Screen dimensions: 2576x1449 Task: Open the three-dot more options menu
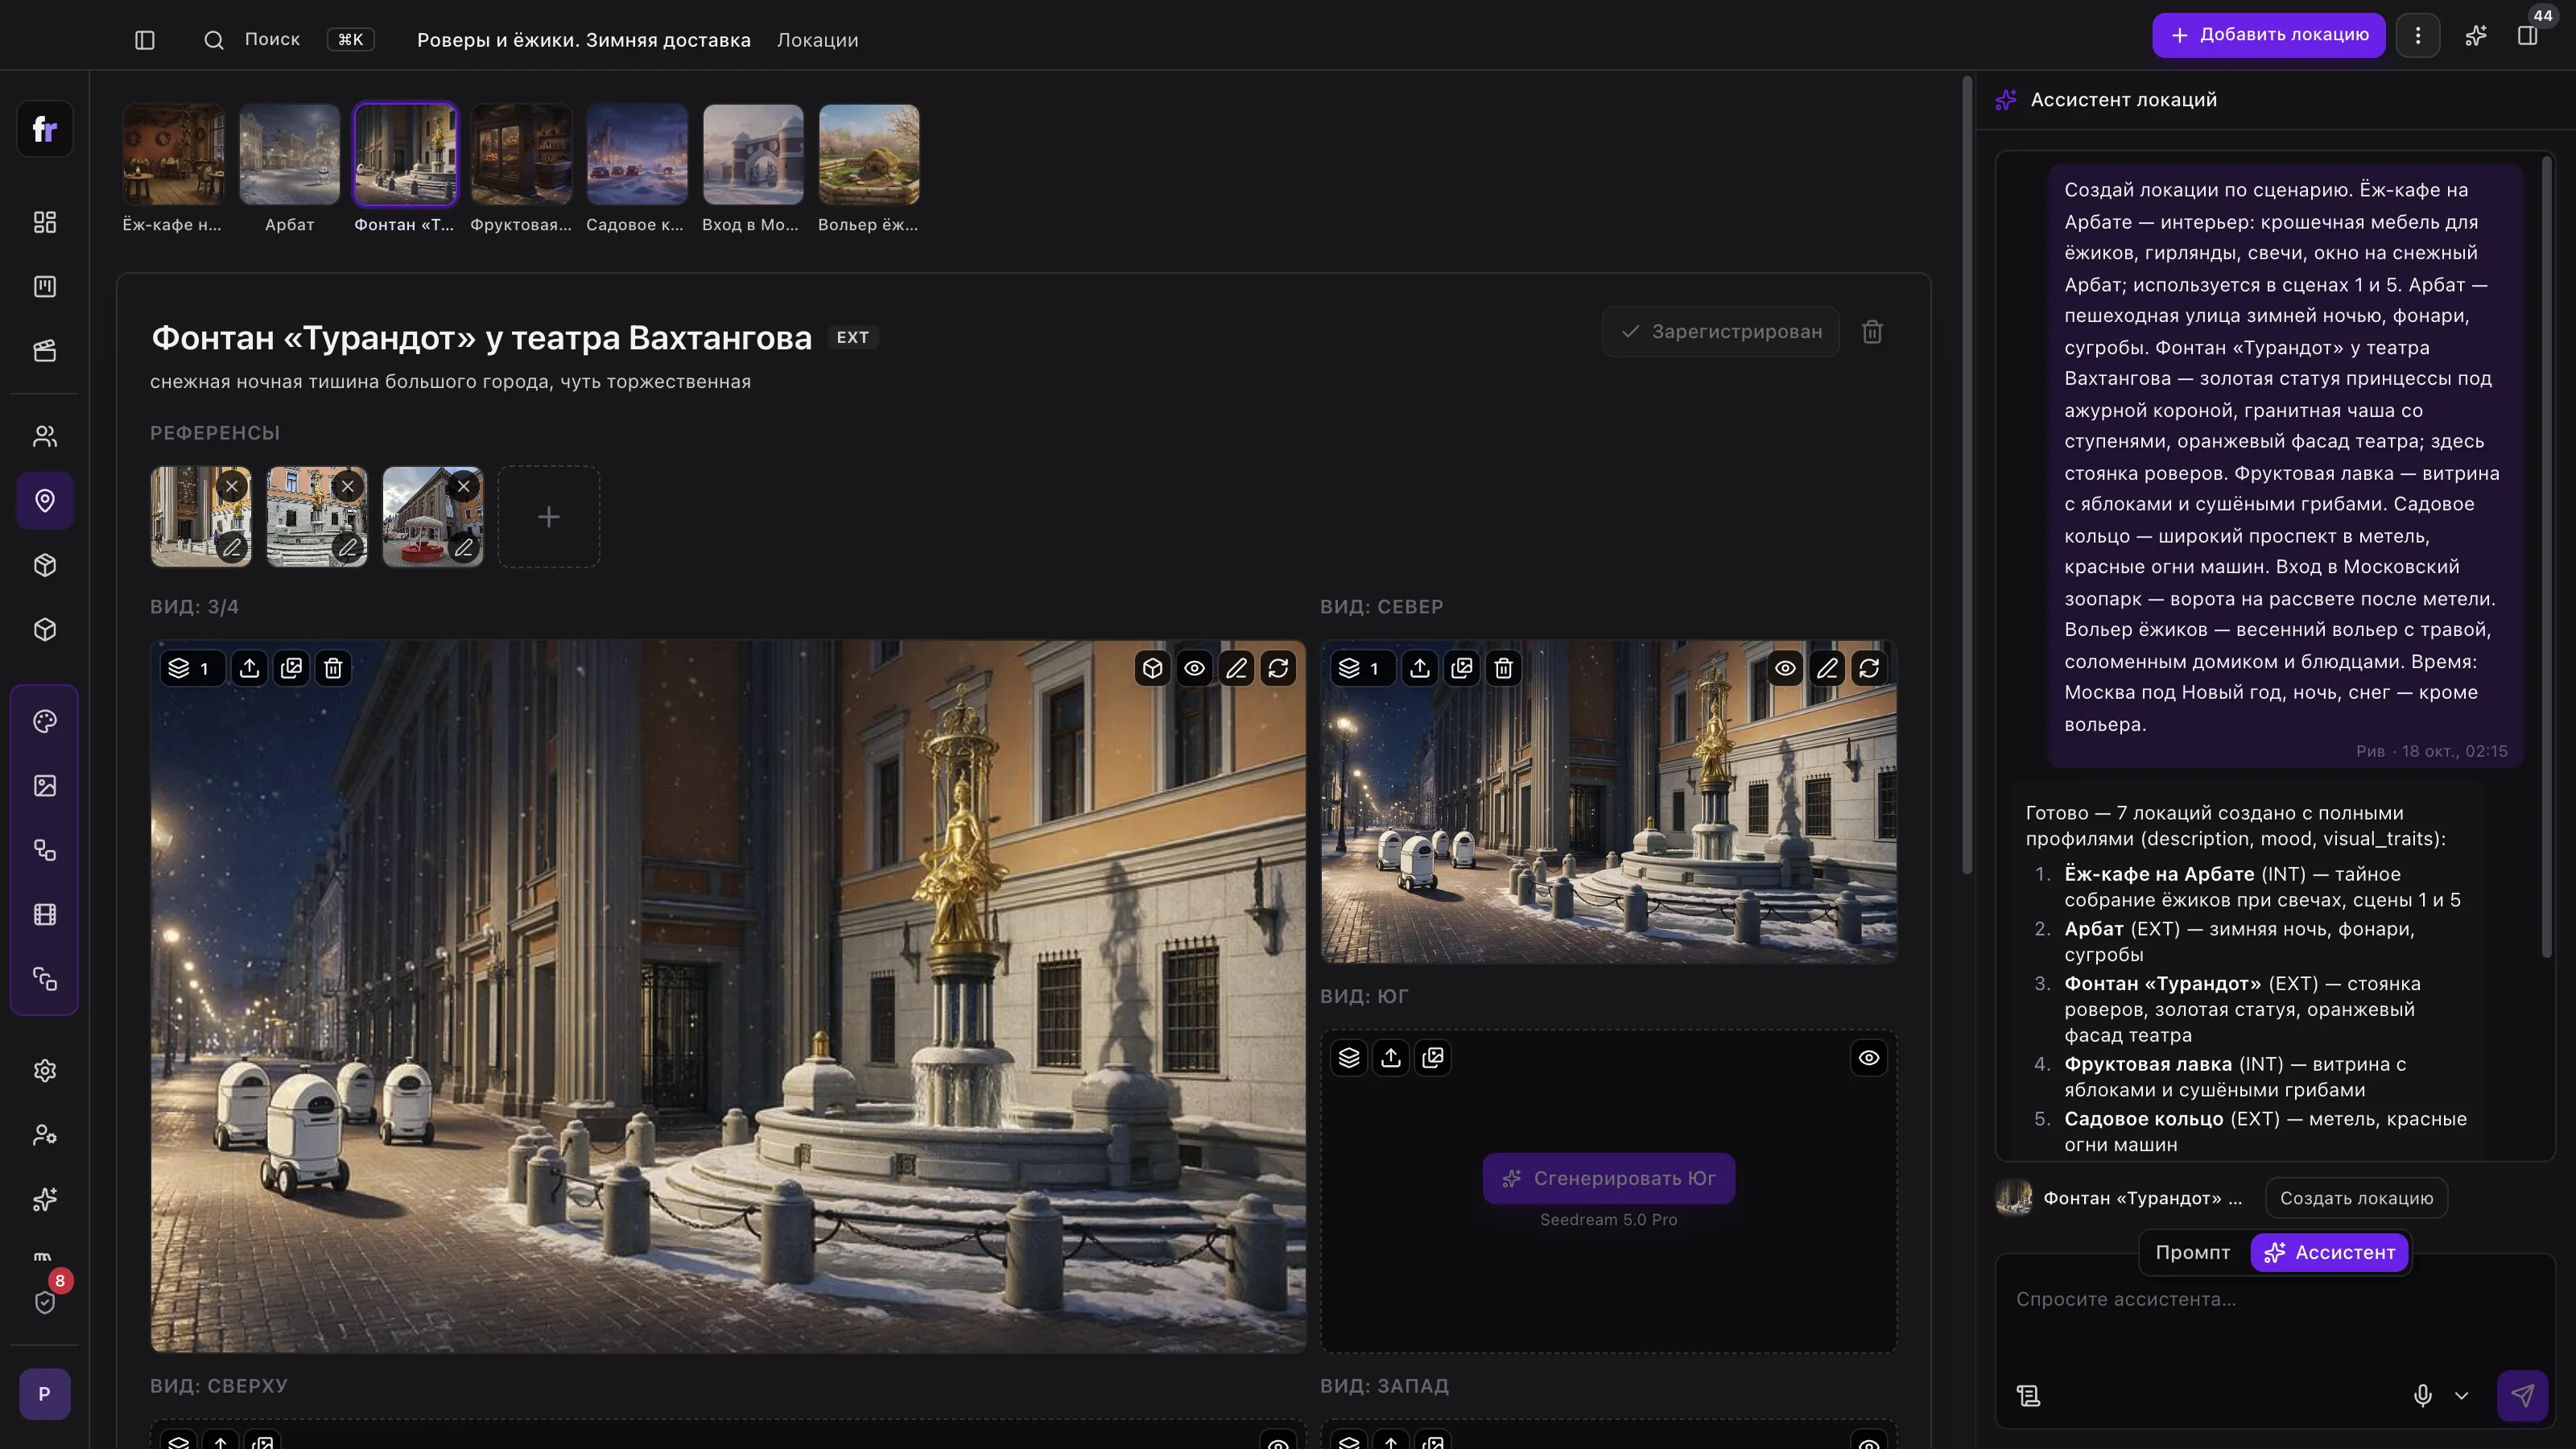2418,36
